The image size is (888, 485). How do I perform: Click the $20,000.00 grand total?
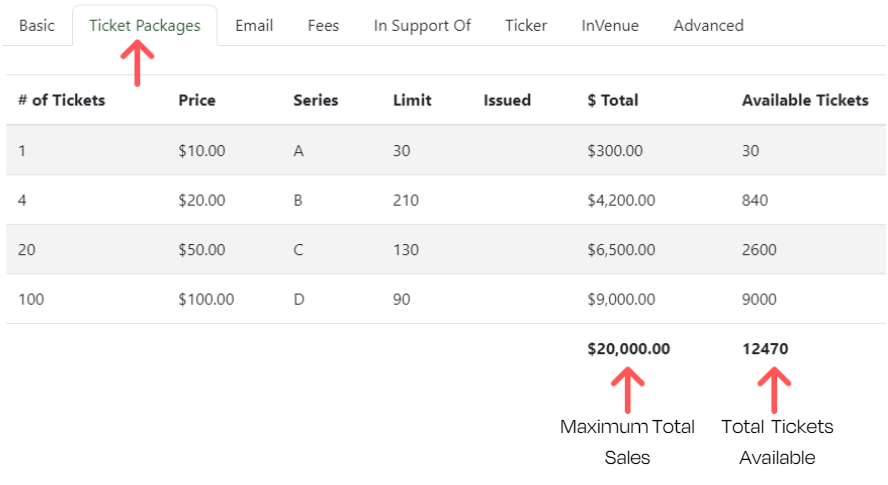click(x=629, y=349)
